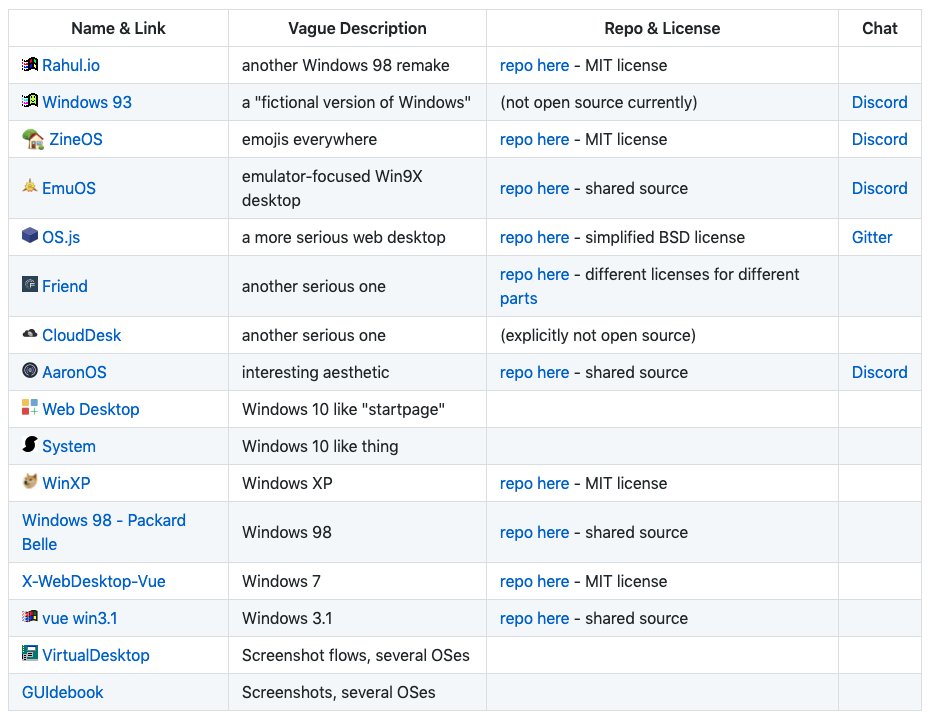Viewport: 927px width, 724px height.
Task: Open the CloudDesk link
Action: (x=82, y=336)
